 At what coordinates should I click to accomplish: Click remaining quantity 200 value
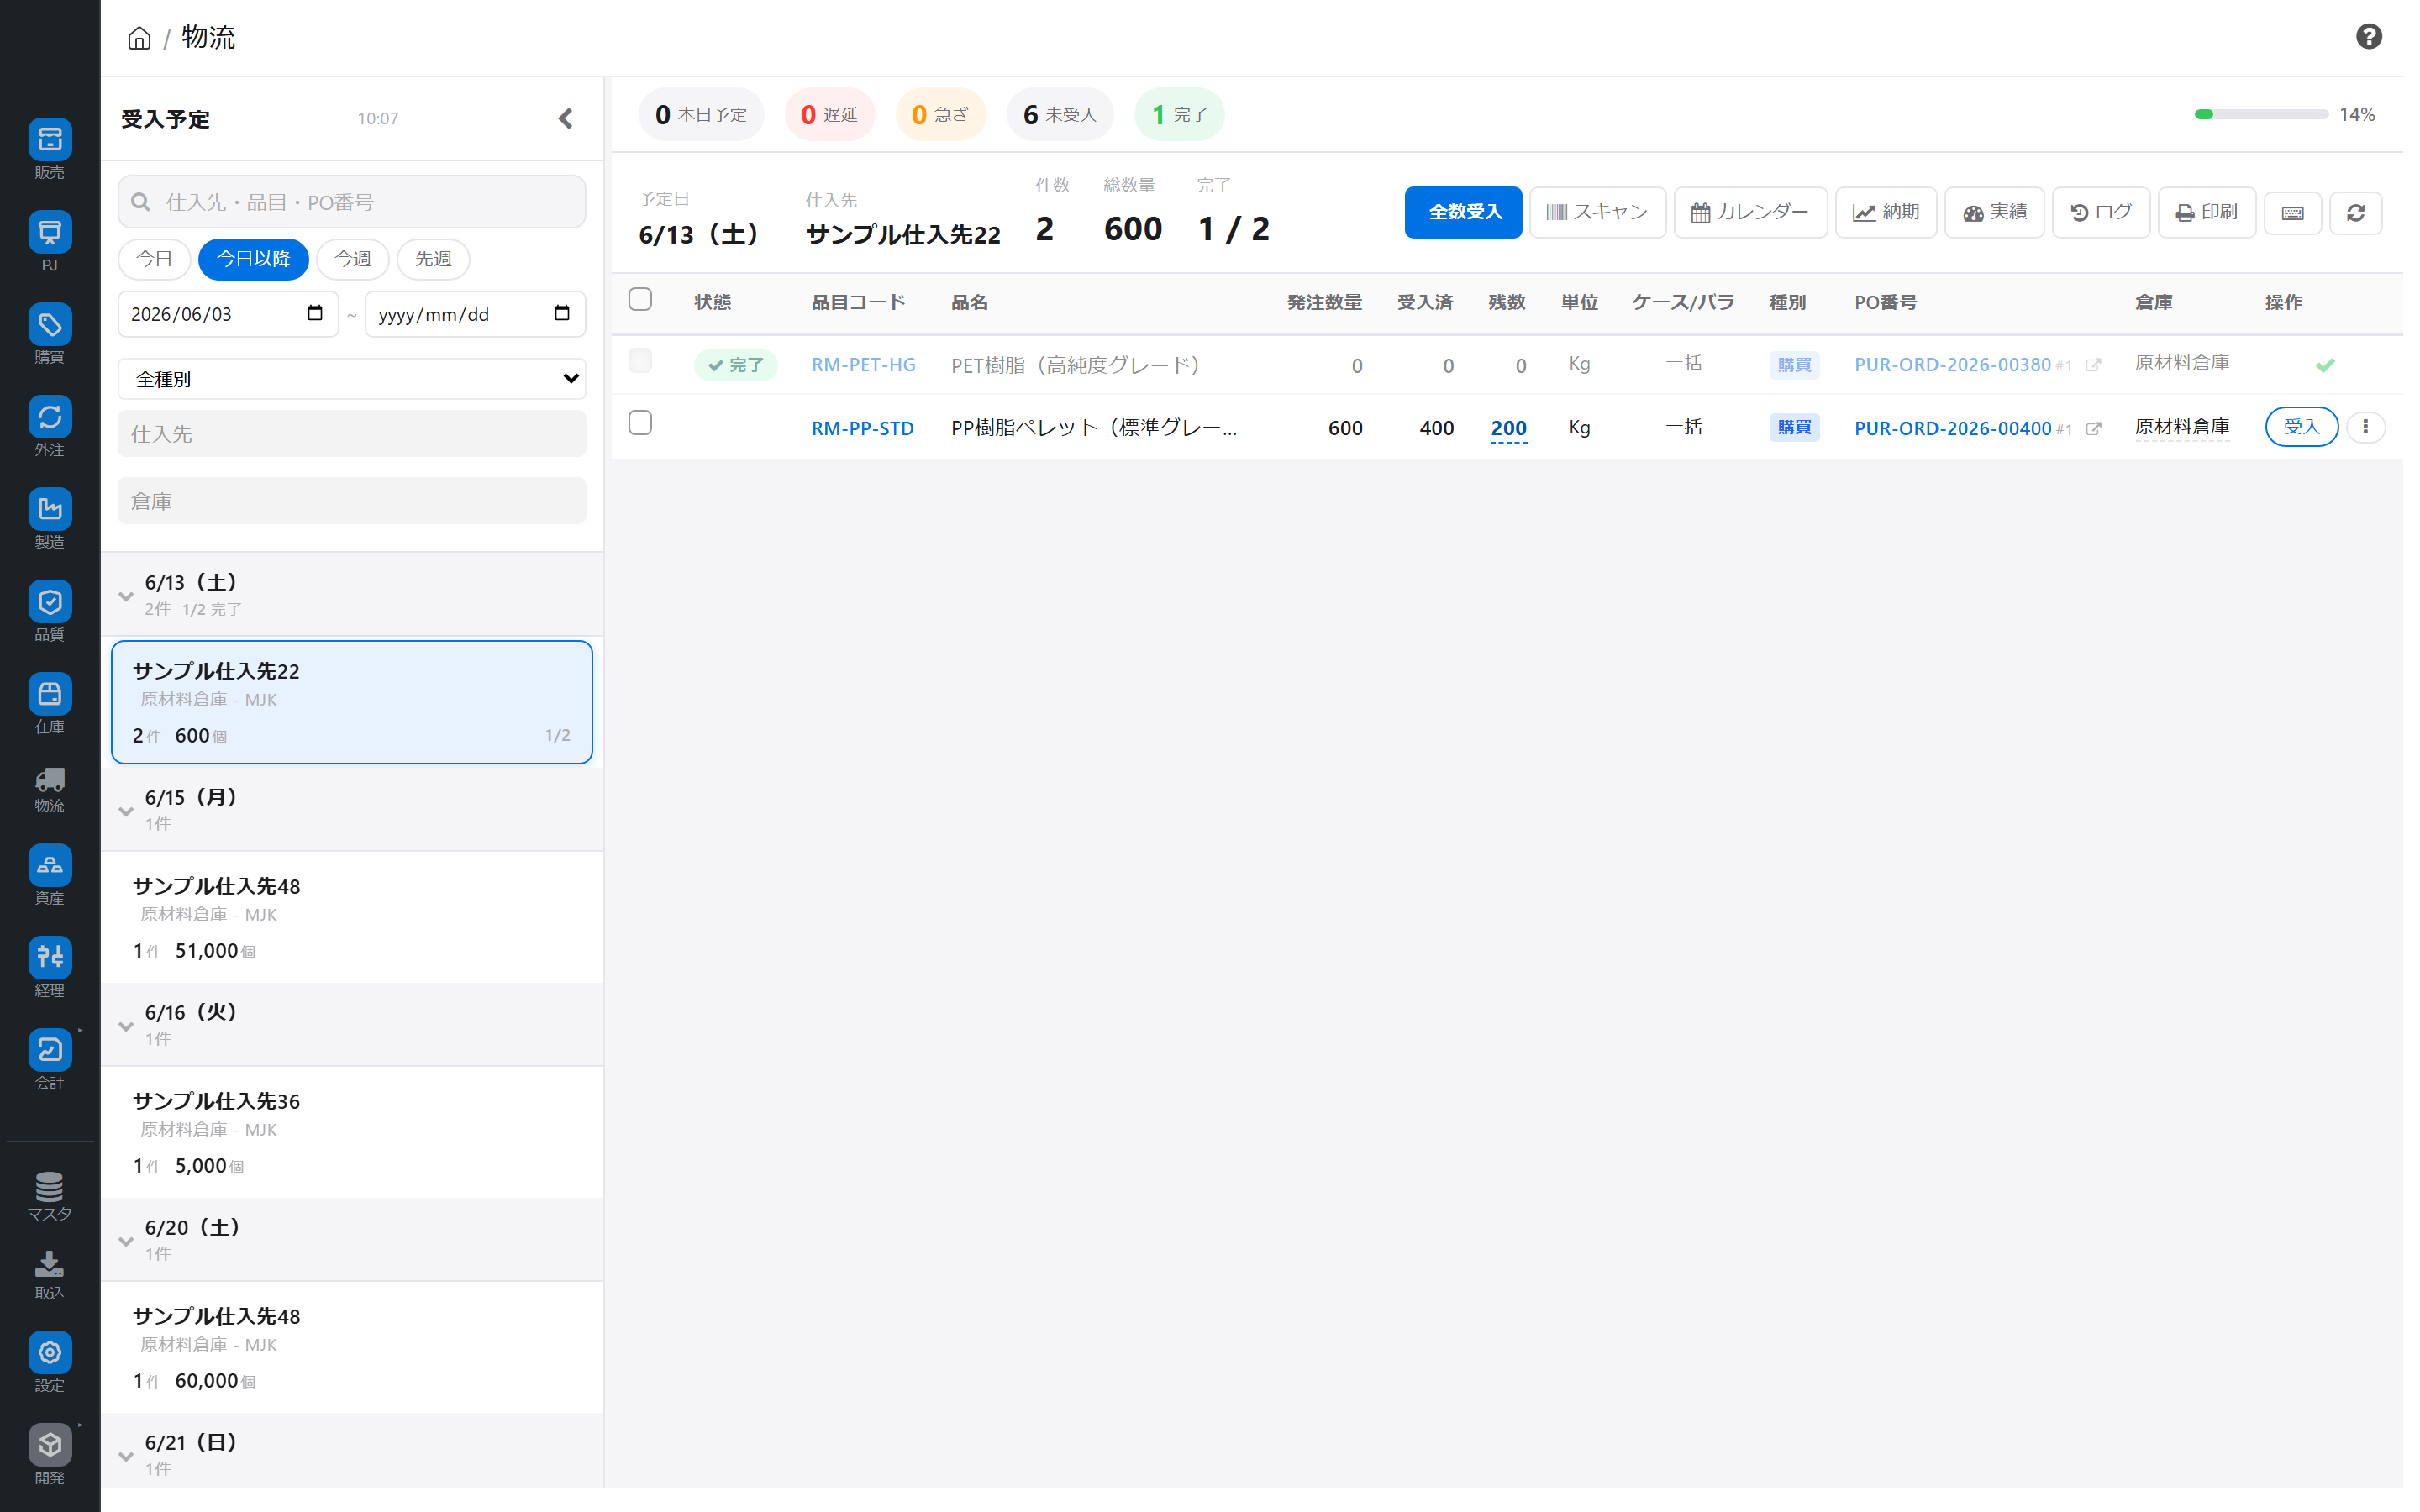tap(1508, 428)
